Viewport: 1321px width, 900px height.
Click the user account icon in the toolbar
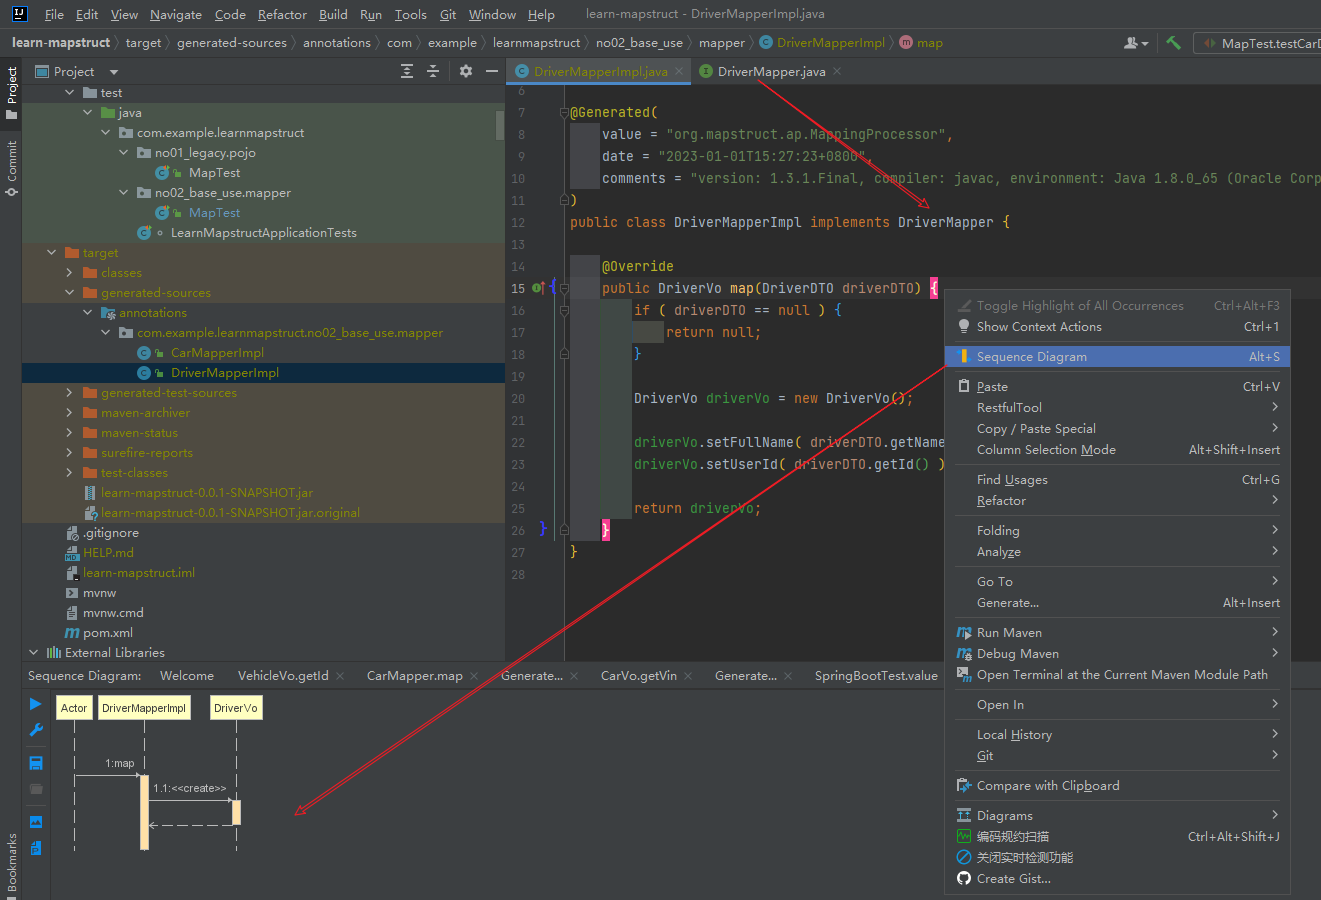click(1131, 42)
